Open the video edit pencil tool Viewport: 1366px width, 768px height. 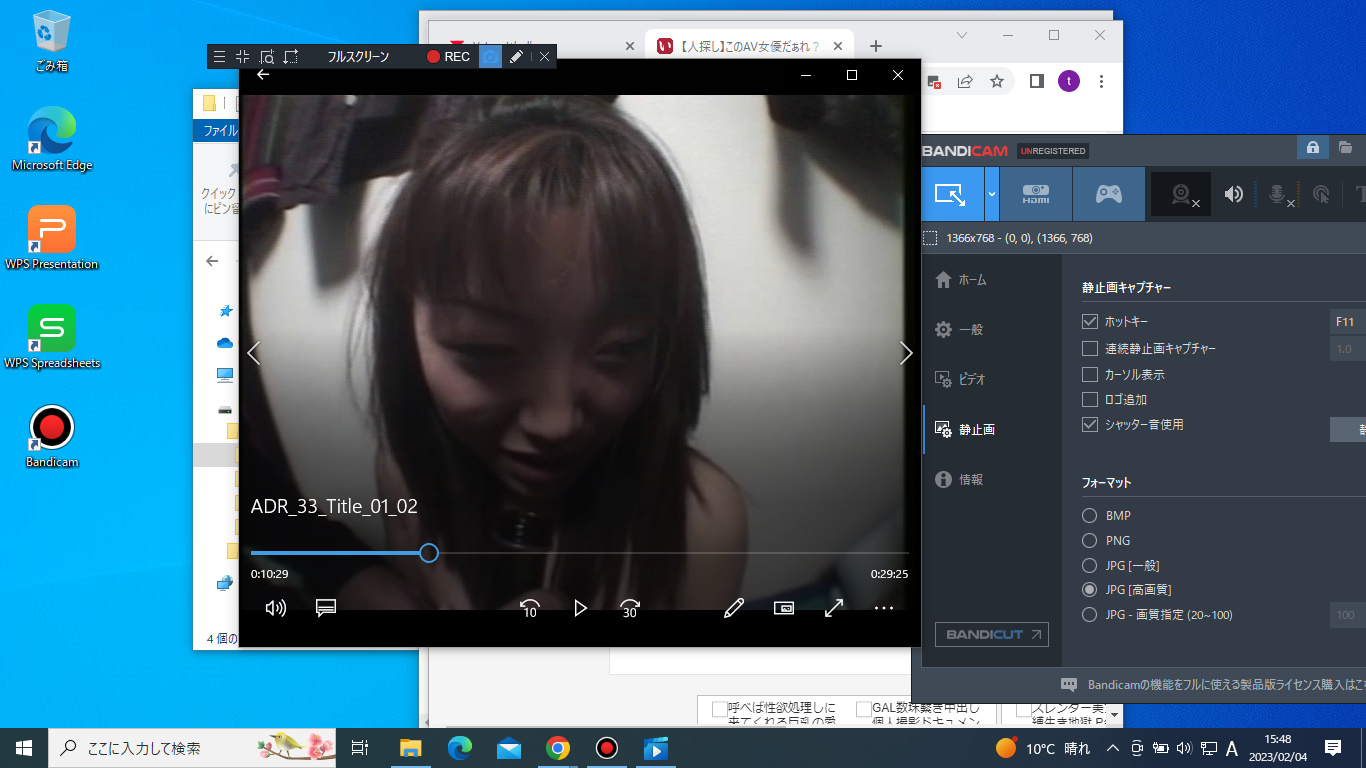(734, 608)
